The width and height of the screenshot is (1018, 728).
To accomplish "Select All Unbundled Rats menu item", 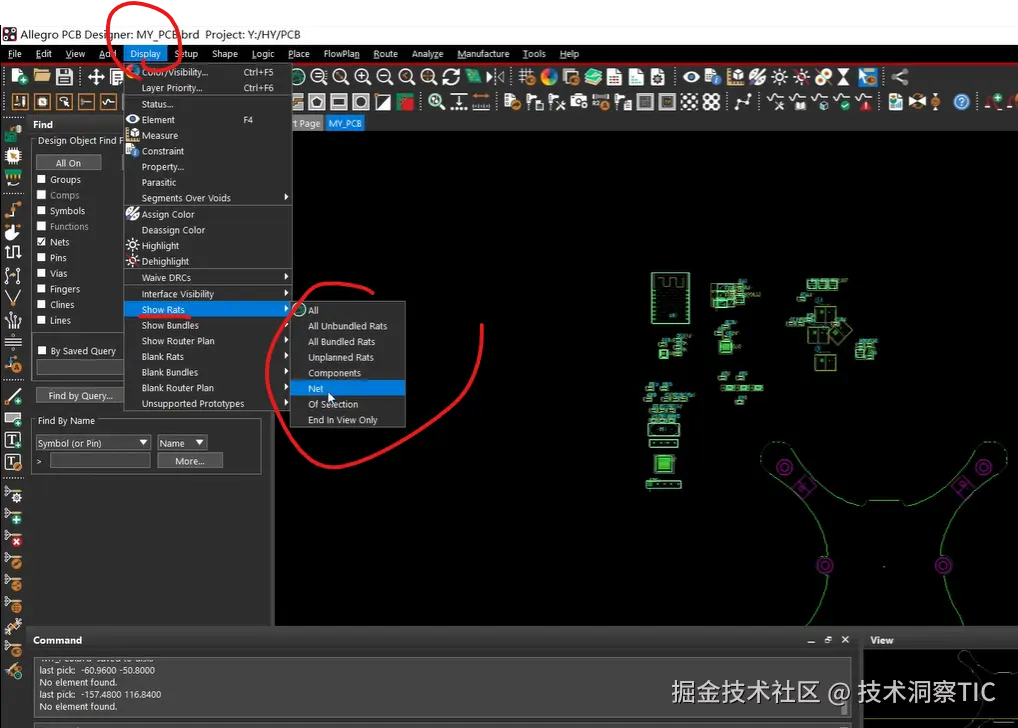I will (347, 326).
